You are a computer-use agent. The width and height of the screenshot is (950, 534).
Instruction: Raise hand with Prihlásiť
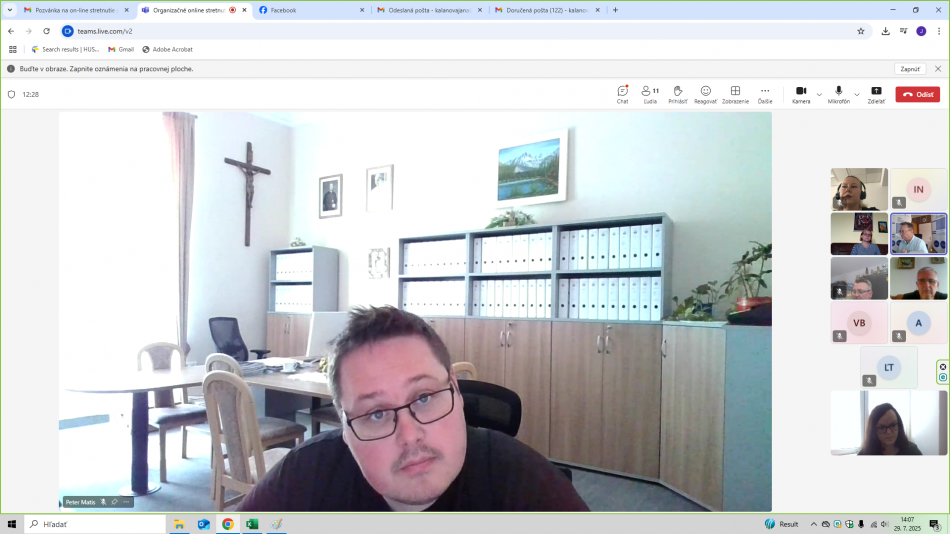tap(677, 95)
